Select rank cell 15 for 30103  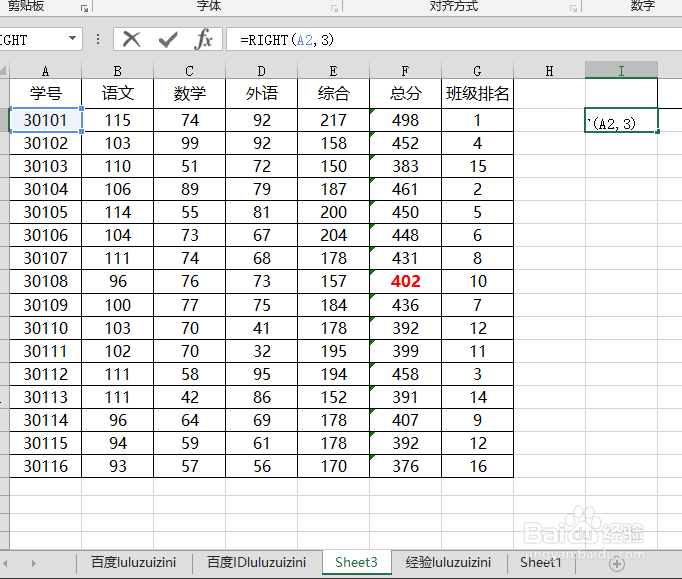pos(477,166)
